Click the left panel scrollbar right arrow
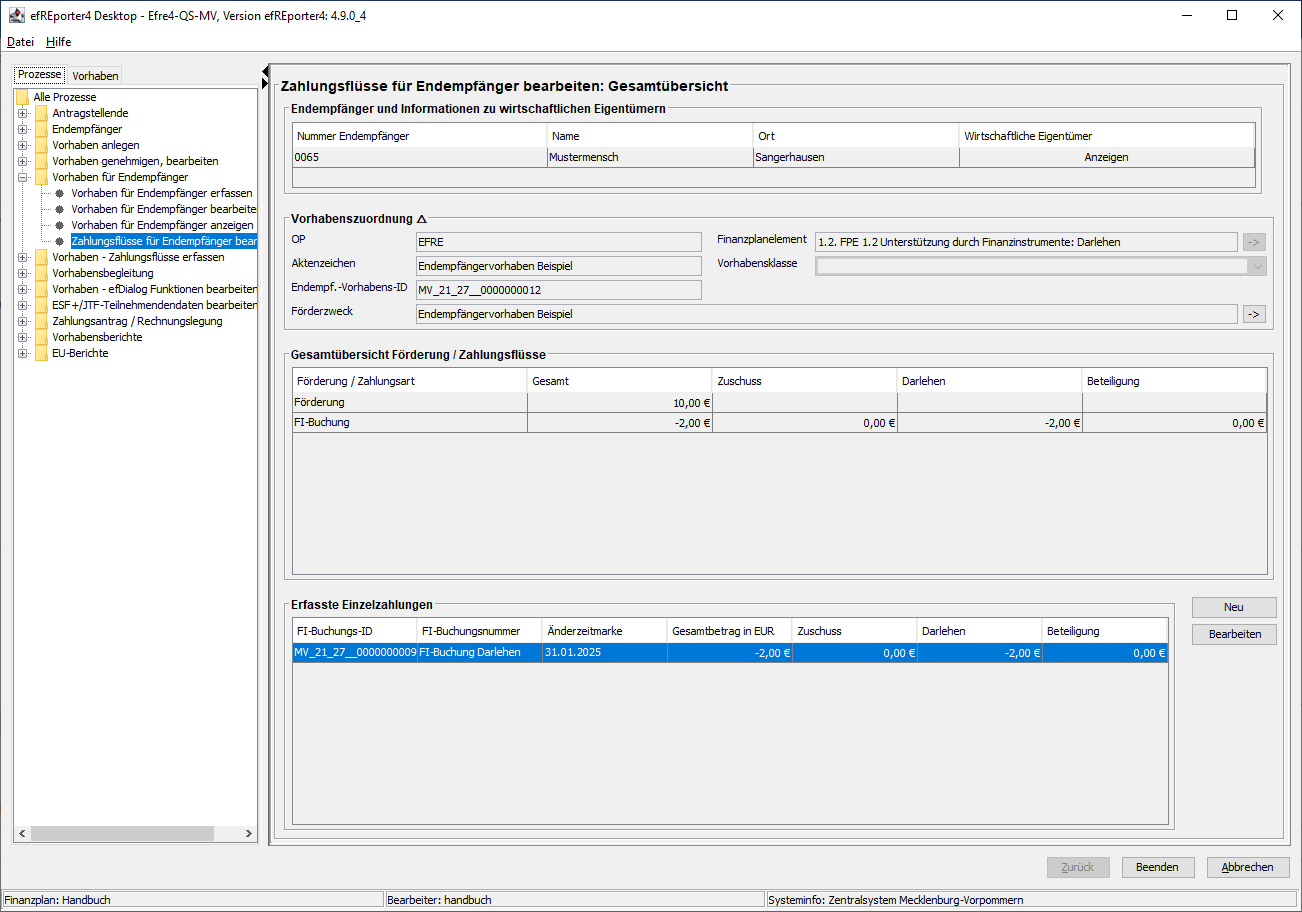The height and width of the screenshot is (912, 1302). (x=249, y=834)
